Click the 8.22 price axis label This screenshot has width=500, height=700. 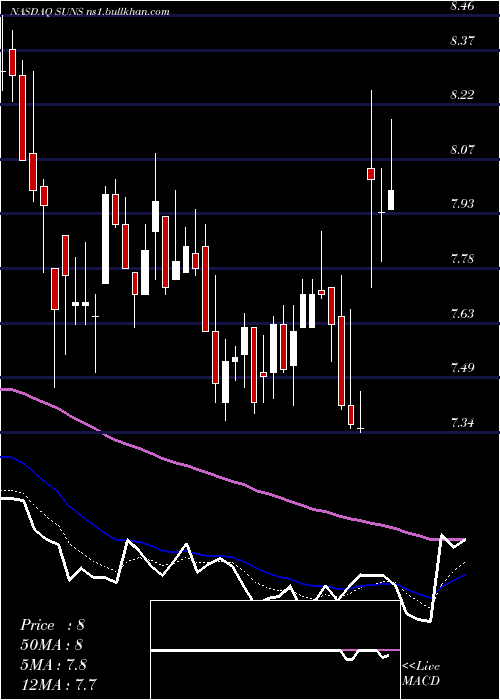pyautogui.click(x=462, y=95)
